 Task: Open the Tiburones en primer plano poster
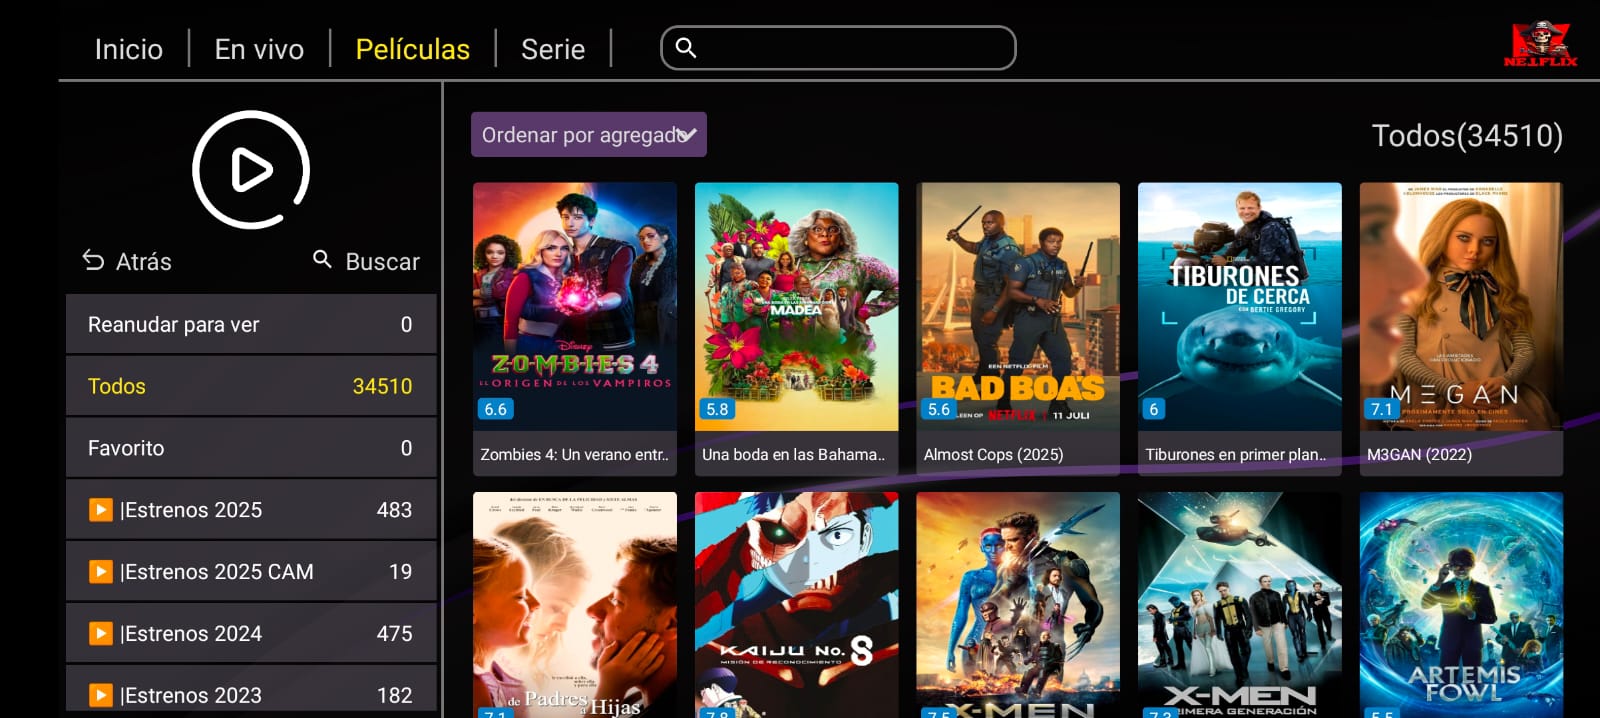[x=1240, y=328]
